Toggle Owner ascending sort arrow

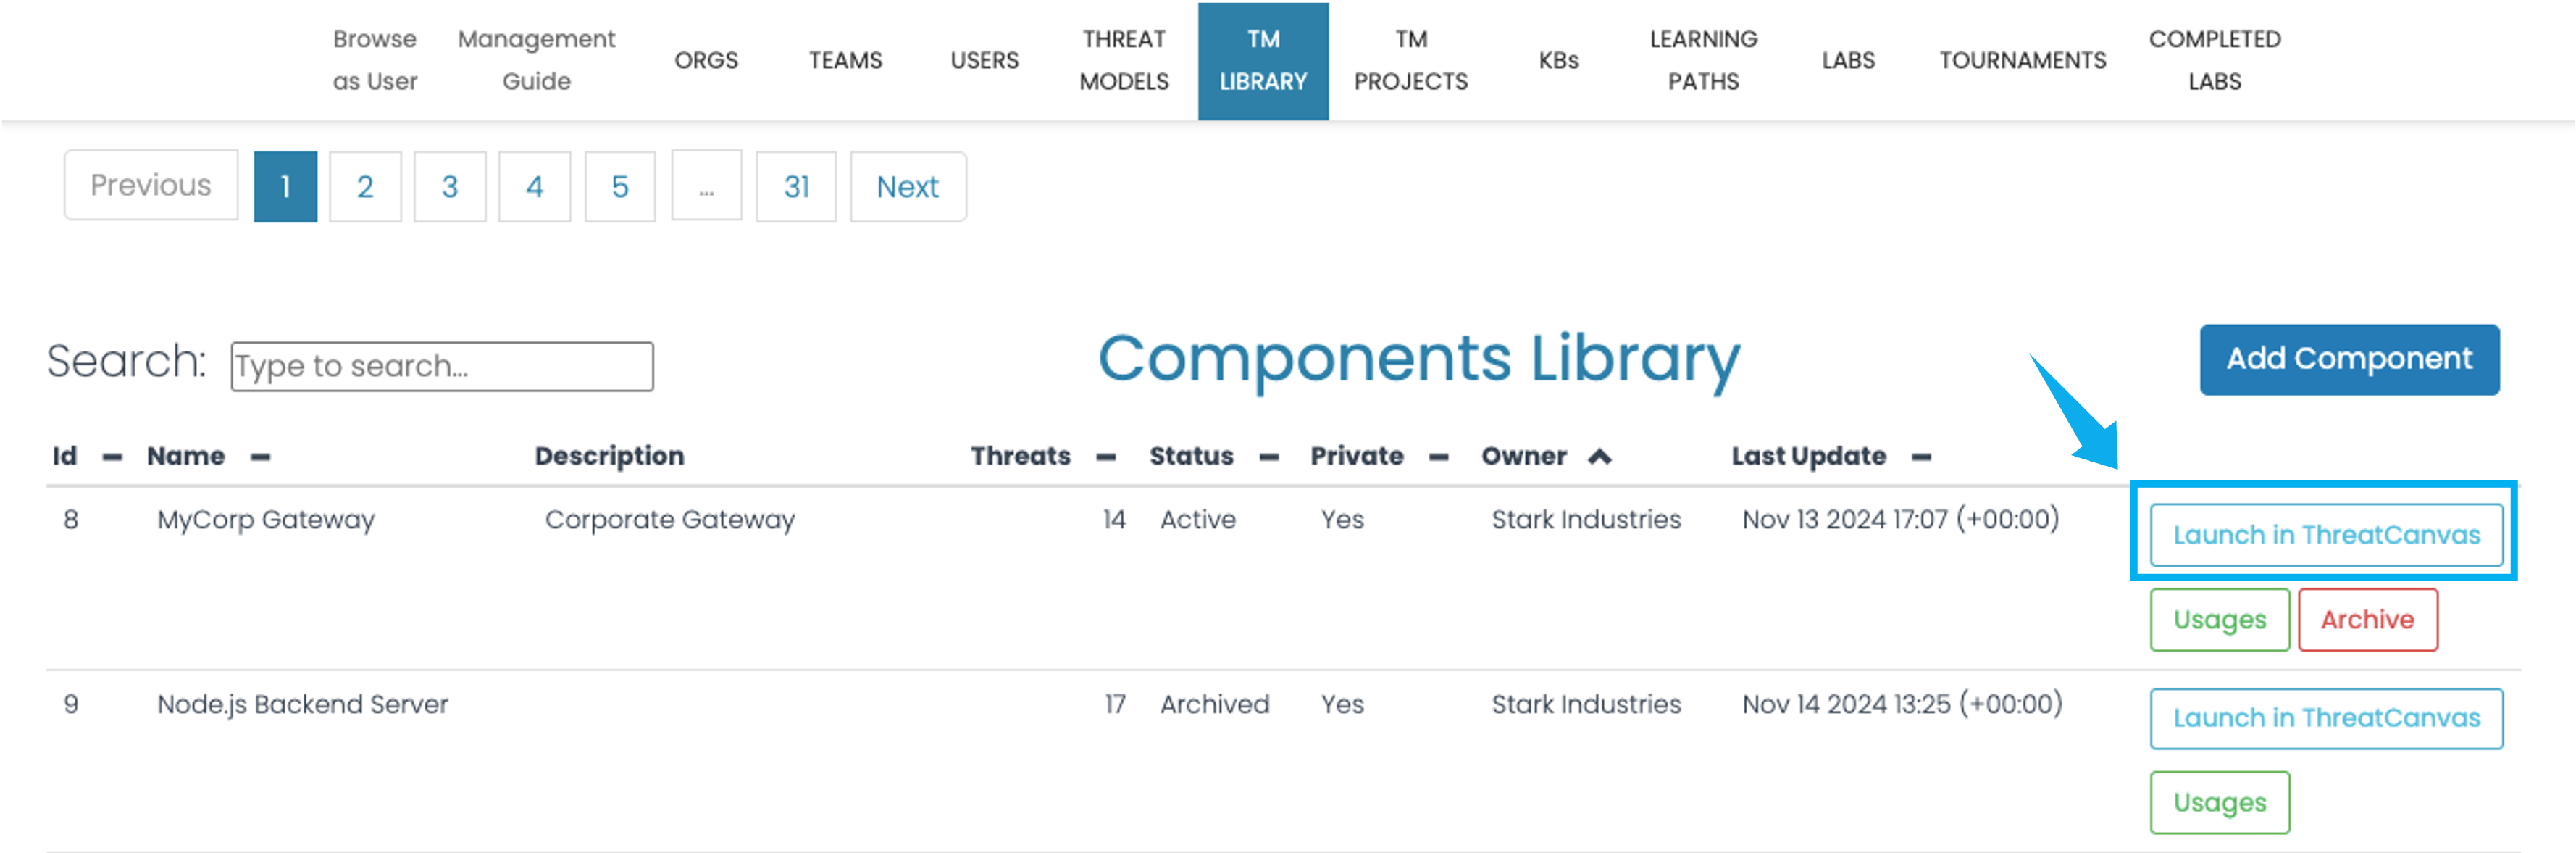pos(1599,457)
